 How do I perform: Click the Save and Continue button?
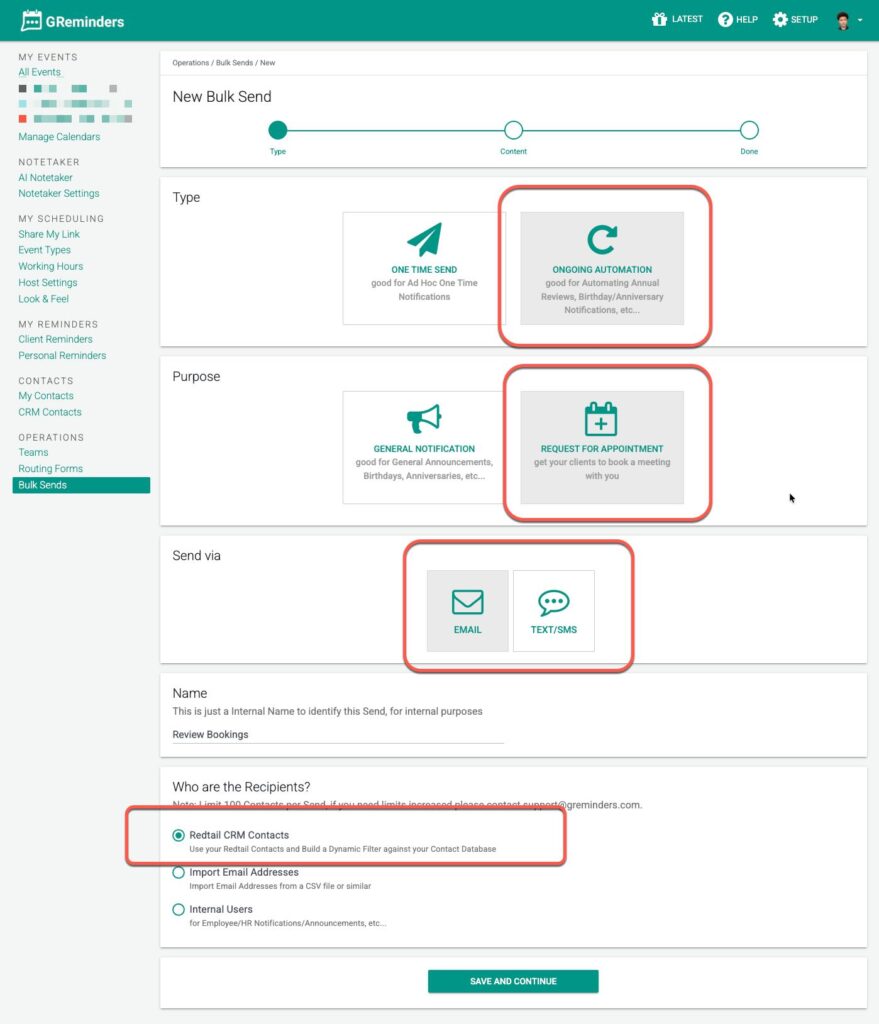[513, 981]
